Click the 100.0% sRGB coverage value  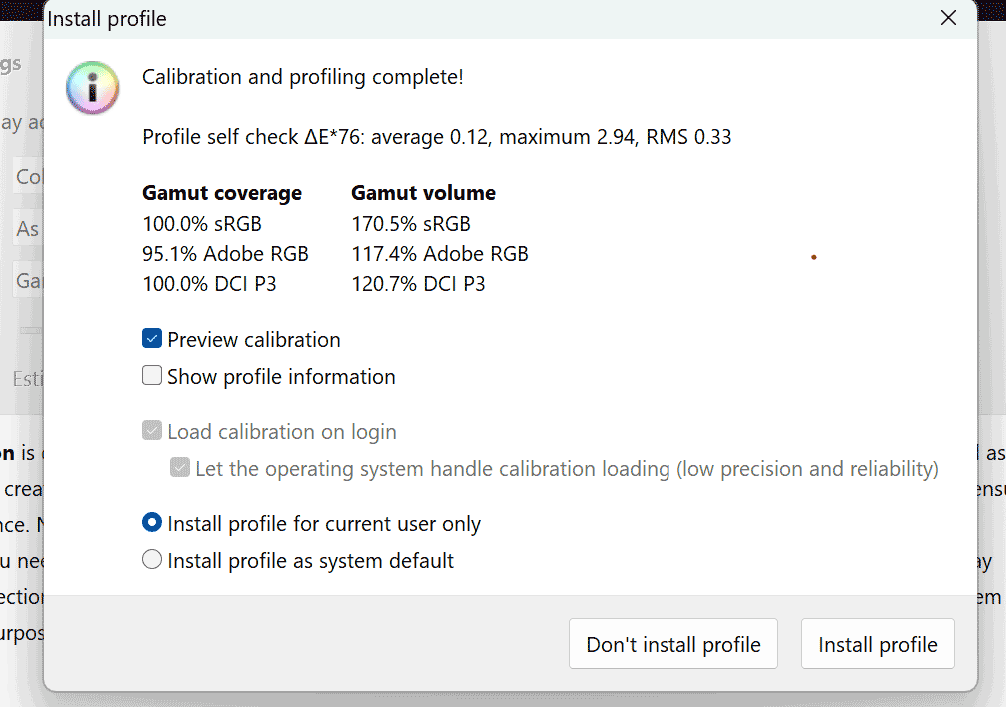[x=202, y=224]
